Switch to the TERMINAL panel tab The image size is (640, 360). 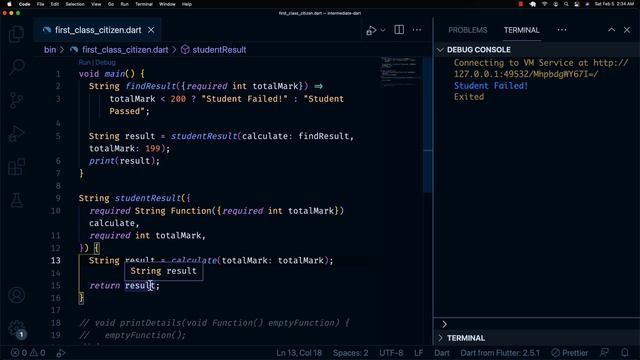[x=521, y=30]
